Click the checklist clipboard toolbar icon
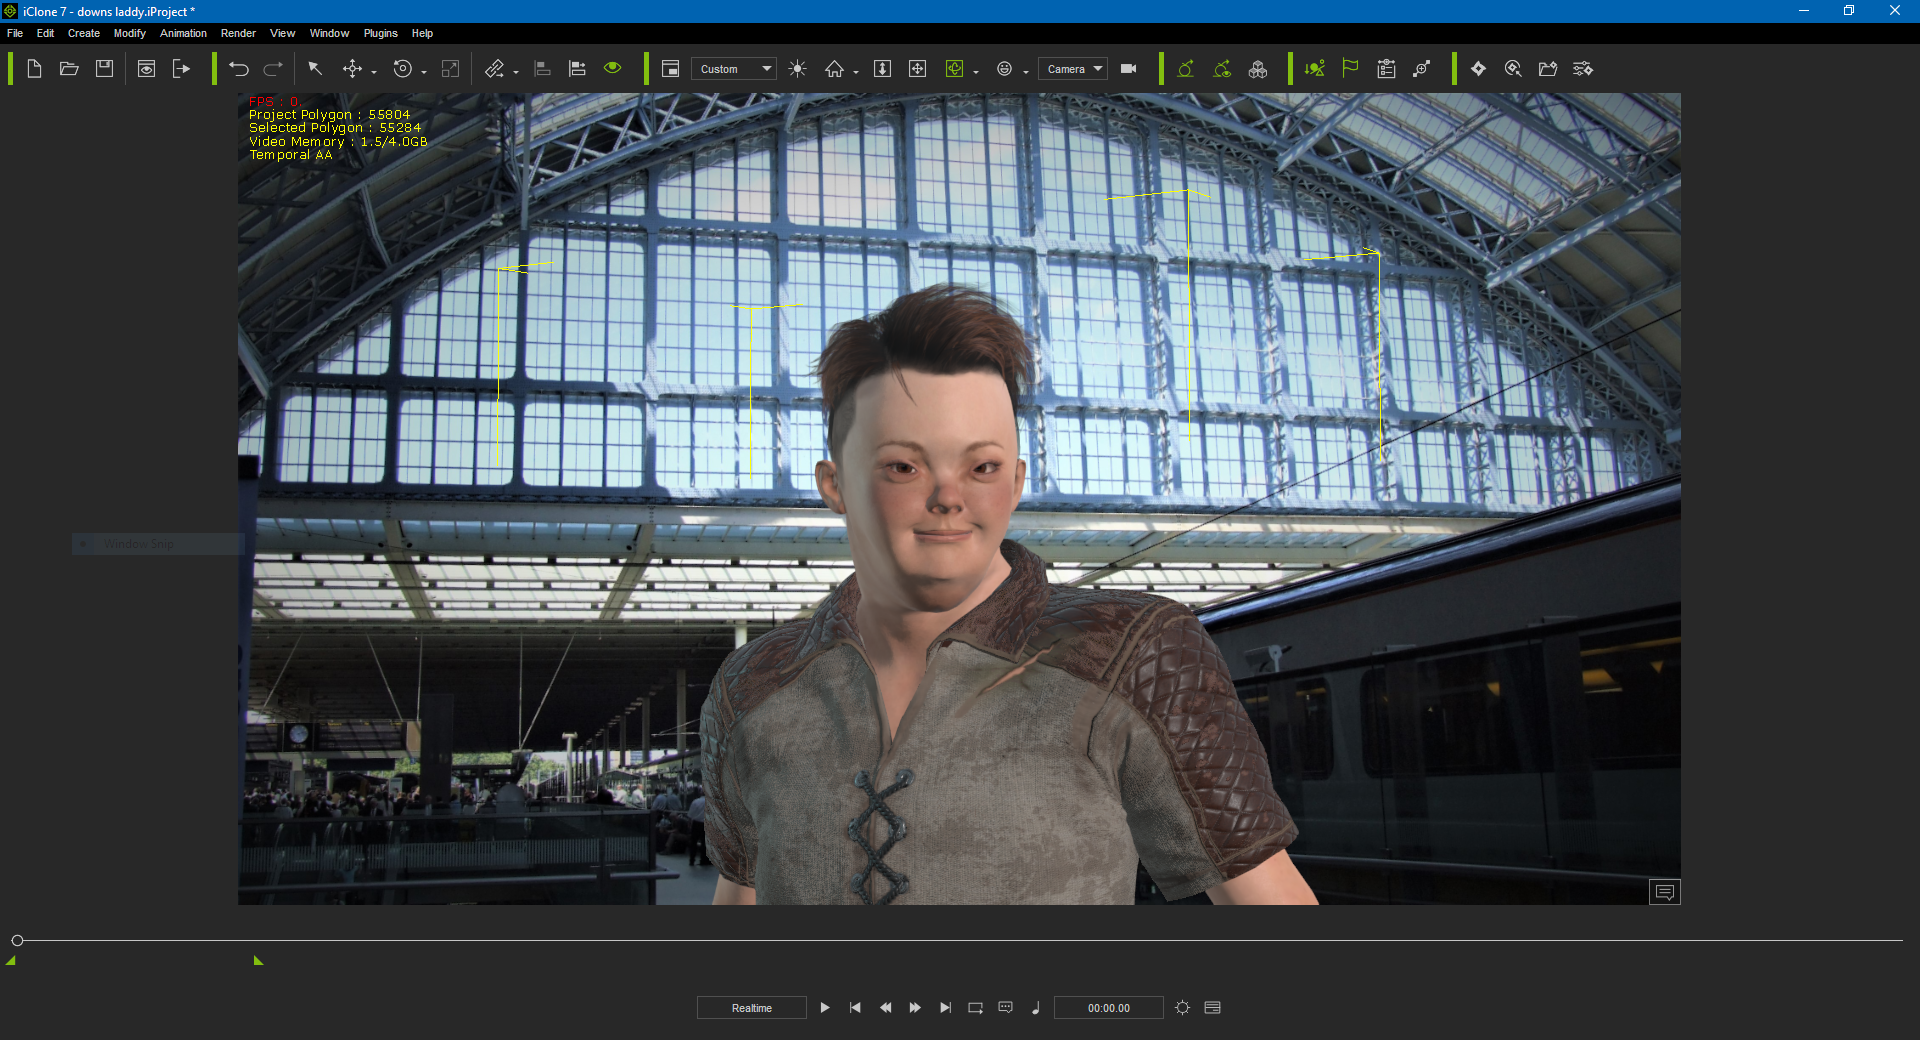The image size is (1920, 1040). [1386, 69]
